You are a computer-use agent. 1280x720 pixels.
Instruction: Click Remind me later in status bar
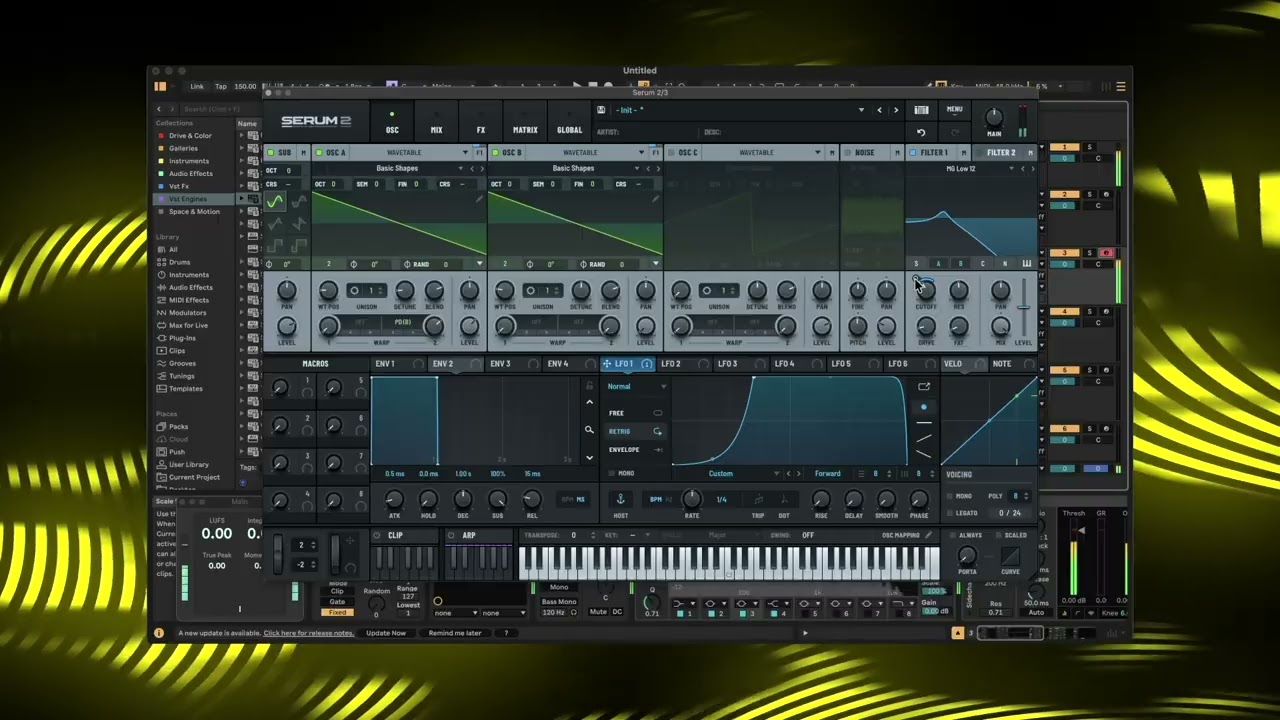[x=455, y=633]
